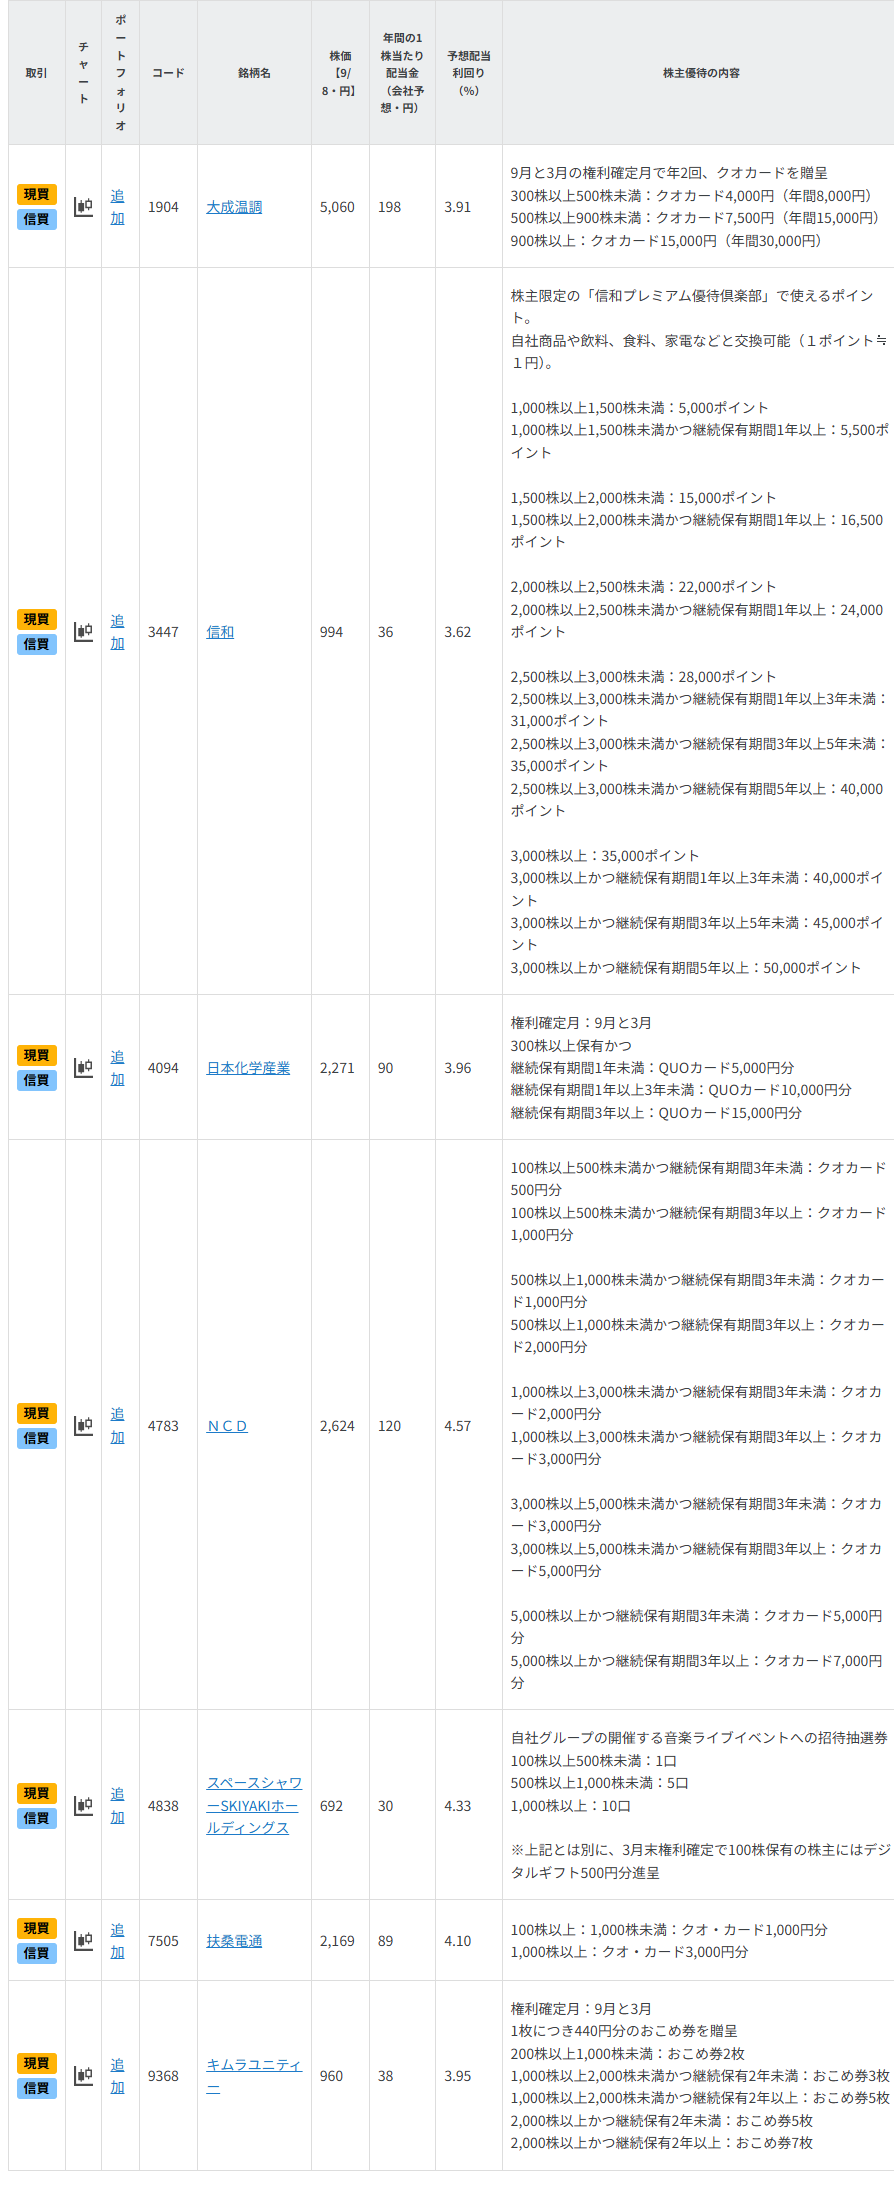Screen dimensions: 894x2185
Task: Click 信買 button for 日本化学産業
Action: coord(37,1080)
